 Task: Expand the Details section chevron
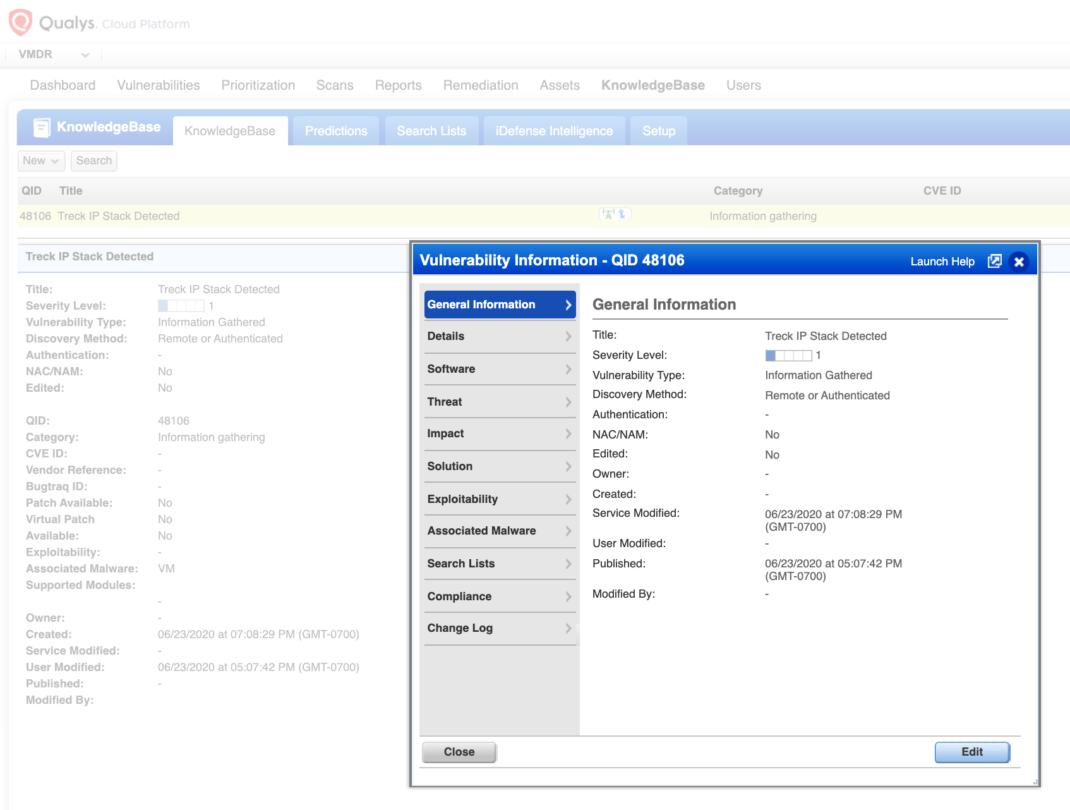point(568,337)
